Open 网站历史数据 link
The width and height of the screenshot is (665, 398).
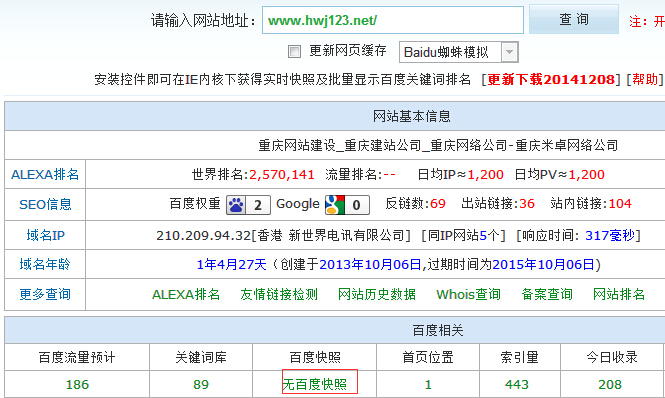click(x=377, y=294)
